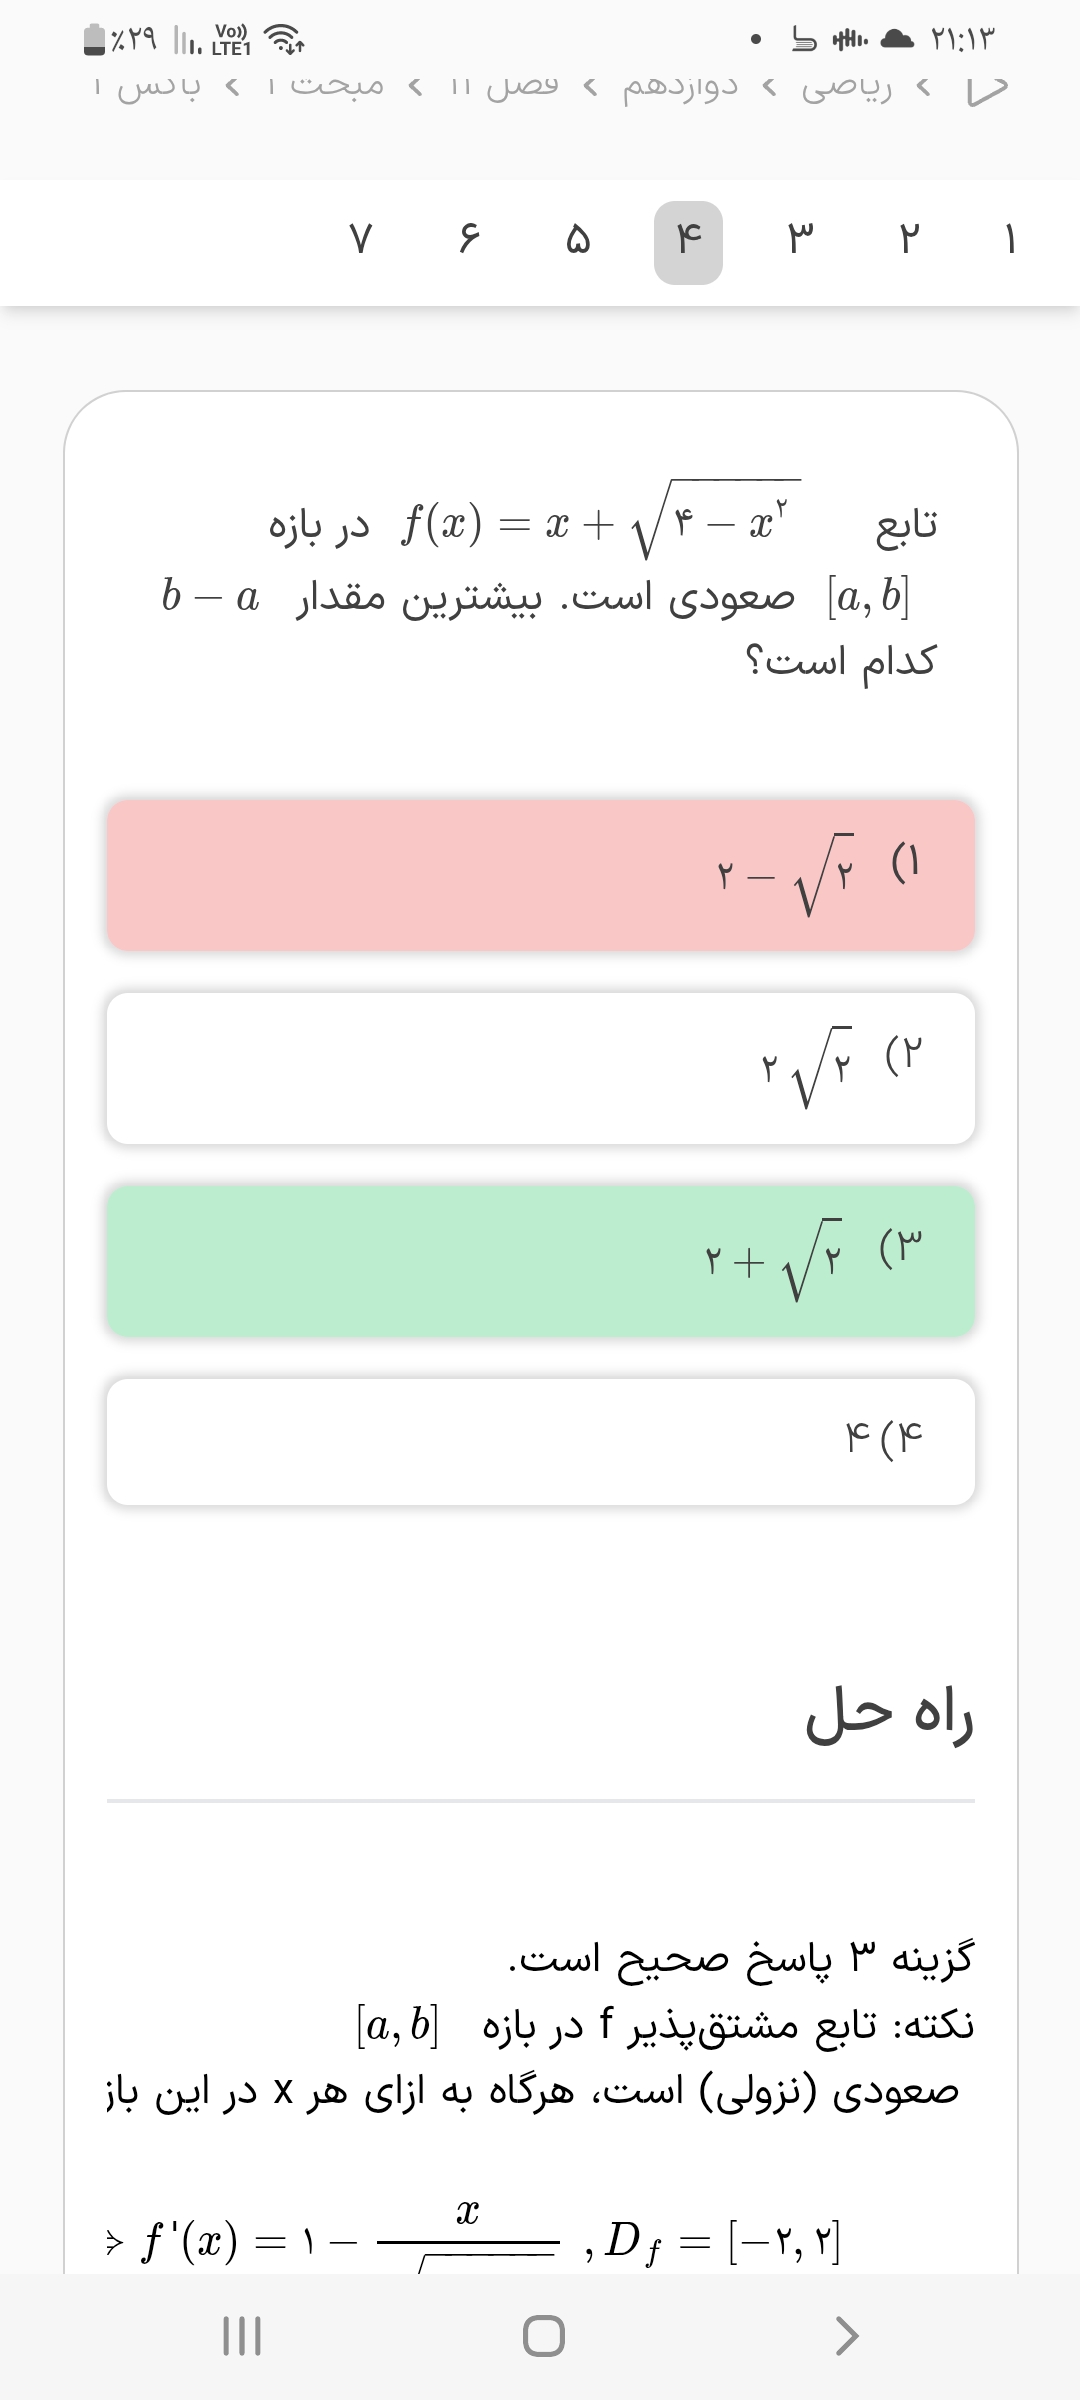Screen dimensions: 1080x2400
Task: Tap the Android back navigation arrow
Action: [846, 2336]
